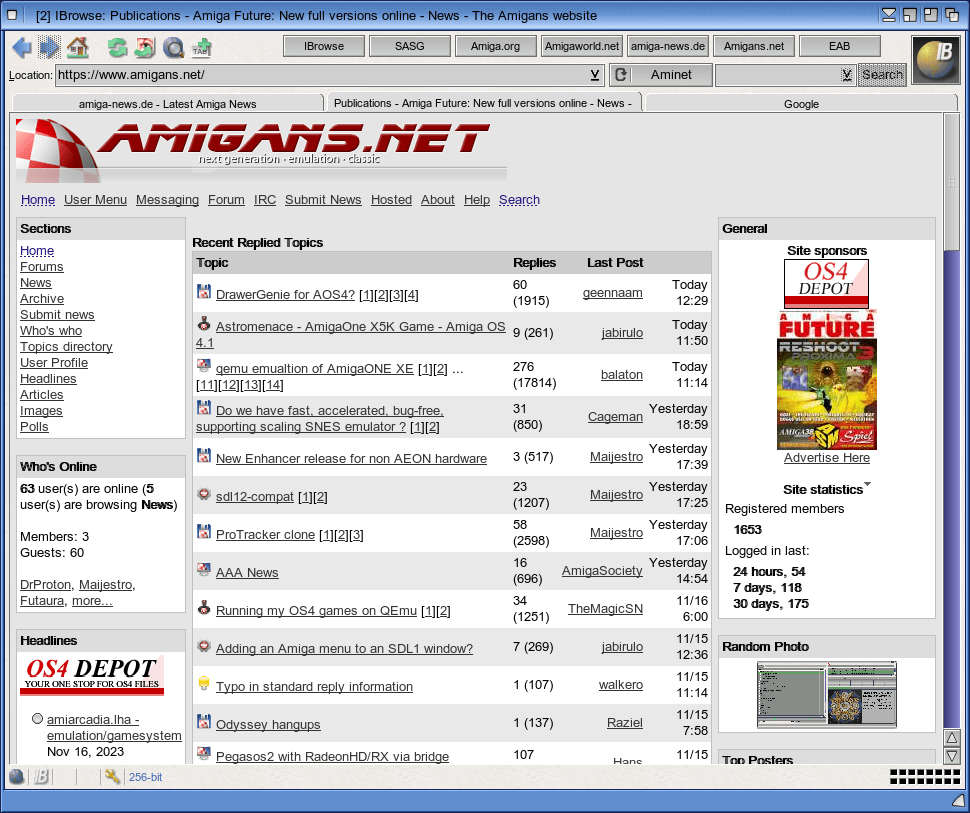Click the Forum link in site navigation
This screenshot has height=813, width=970.
click(x=226, y=200)
